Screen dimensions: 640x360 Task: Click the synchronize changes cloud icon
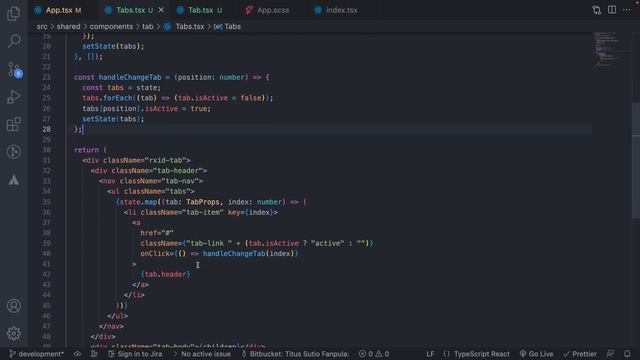(77, 354)
